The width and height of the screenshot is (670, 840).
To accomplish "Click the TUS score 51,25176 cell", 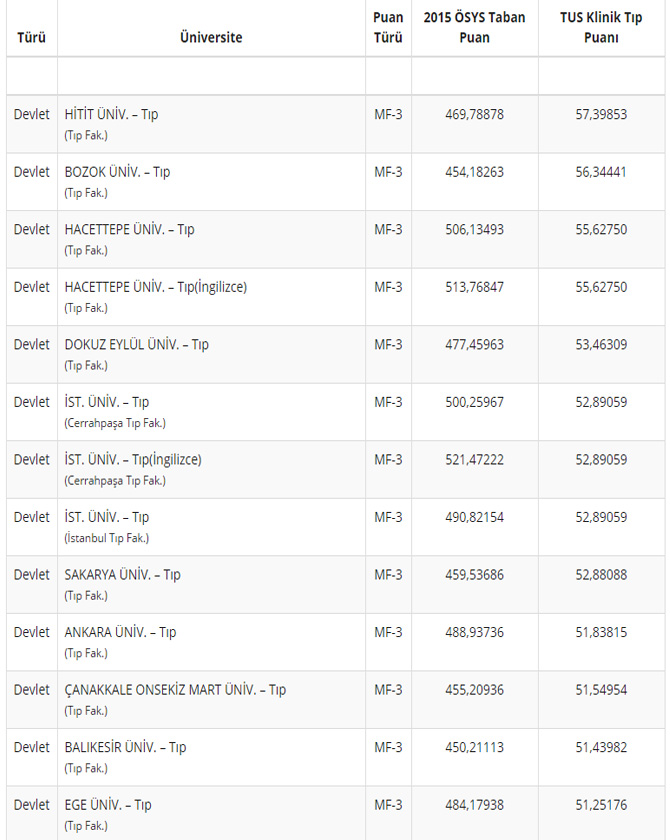I will point(601,805).
